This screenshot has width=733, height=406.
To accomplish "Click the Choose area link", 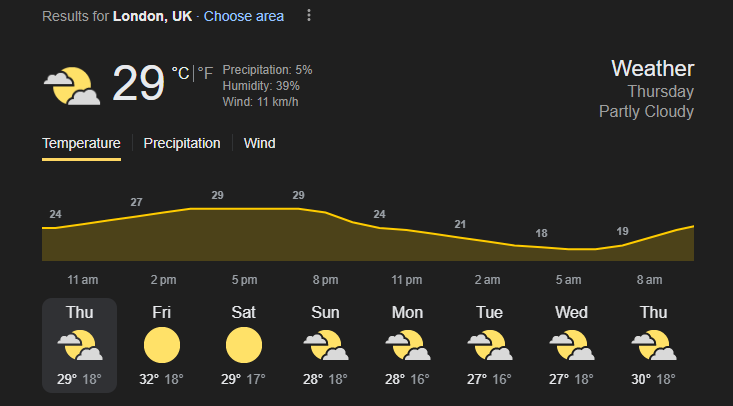I will coord(244,16).
